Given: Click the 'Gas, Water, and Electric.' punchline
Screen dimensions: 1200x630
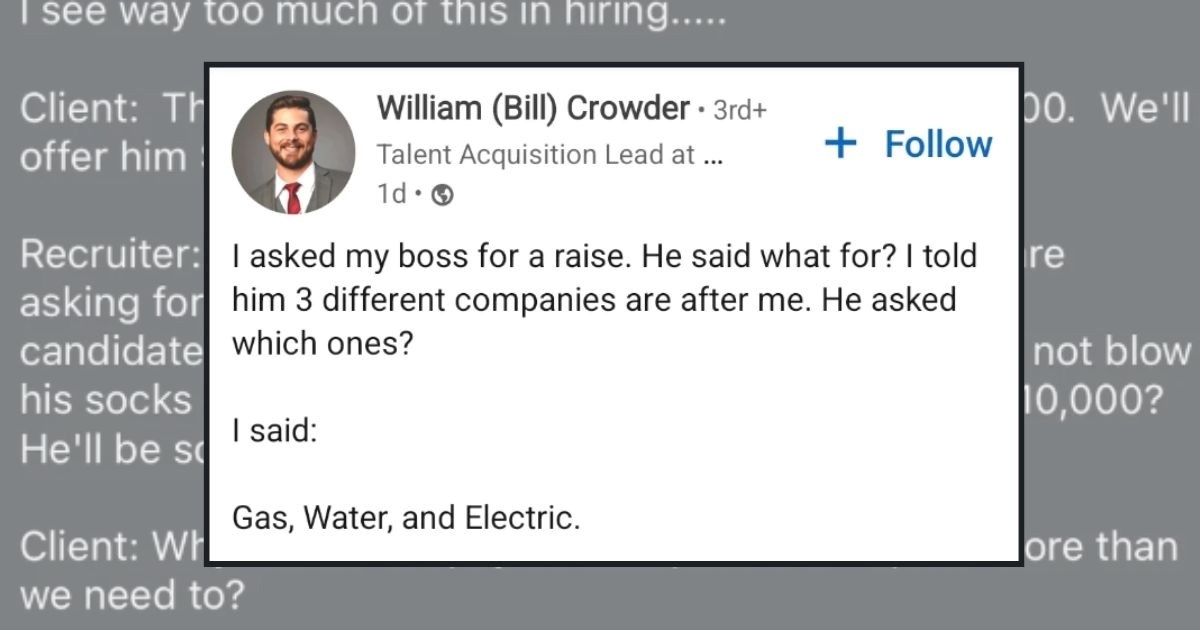Looking at the screenshot, I should [x=406, y=518].
